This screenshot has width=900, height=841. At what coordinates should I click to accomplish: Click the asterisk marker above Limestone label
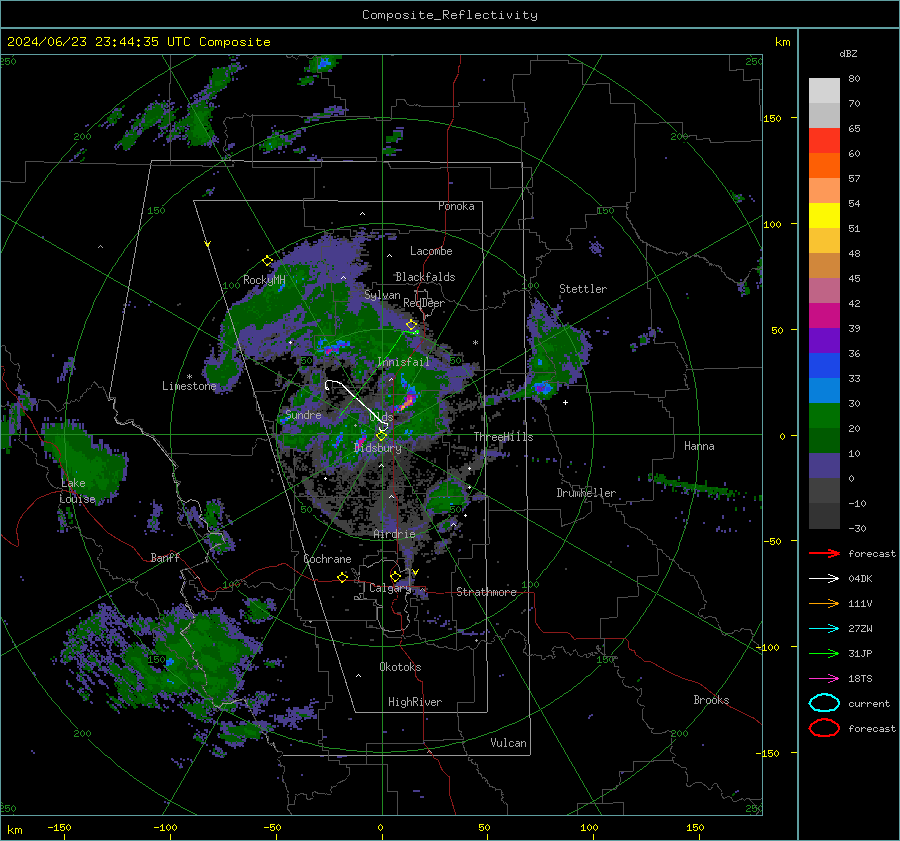point(189,377)
